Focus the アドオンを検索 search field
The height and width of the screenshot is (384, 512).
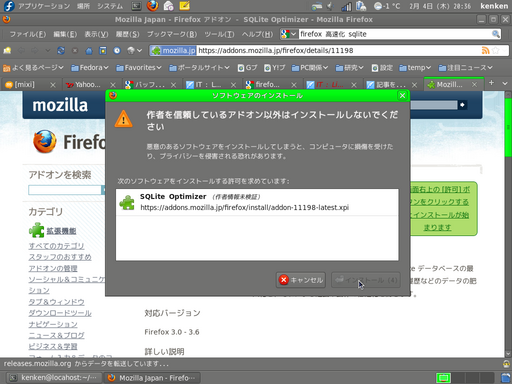[65, 190]
